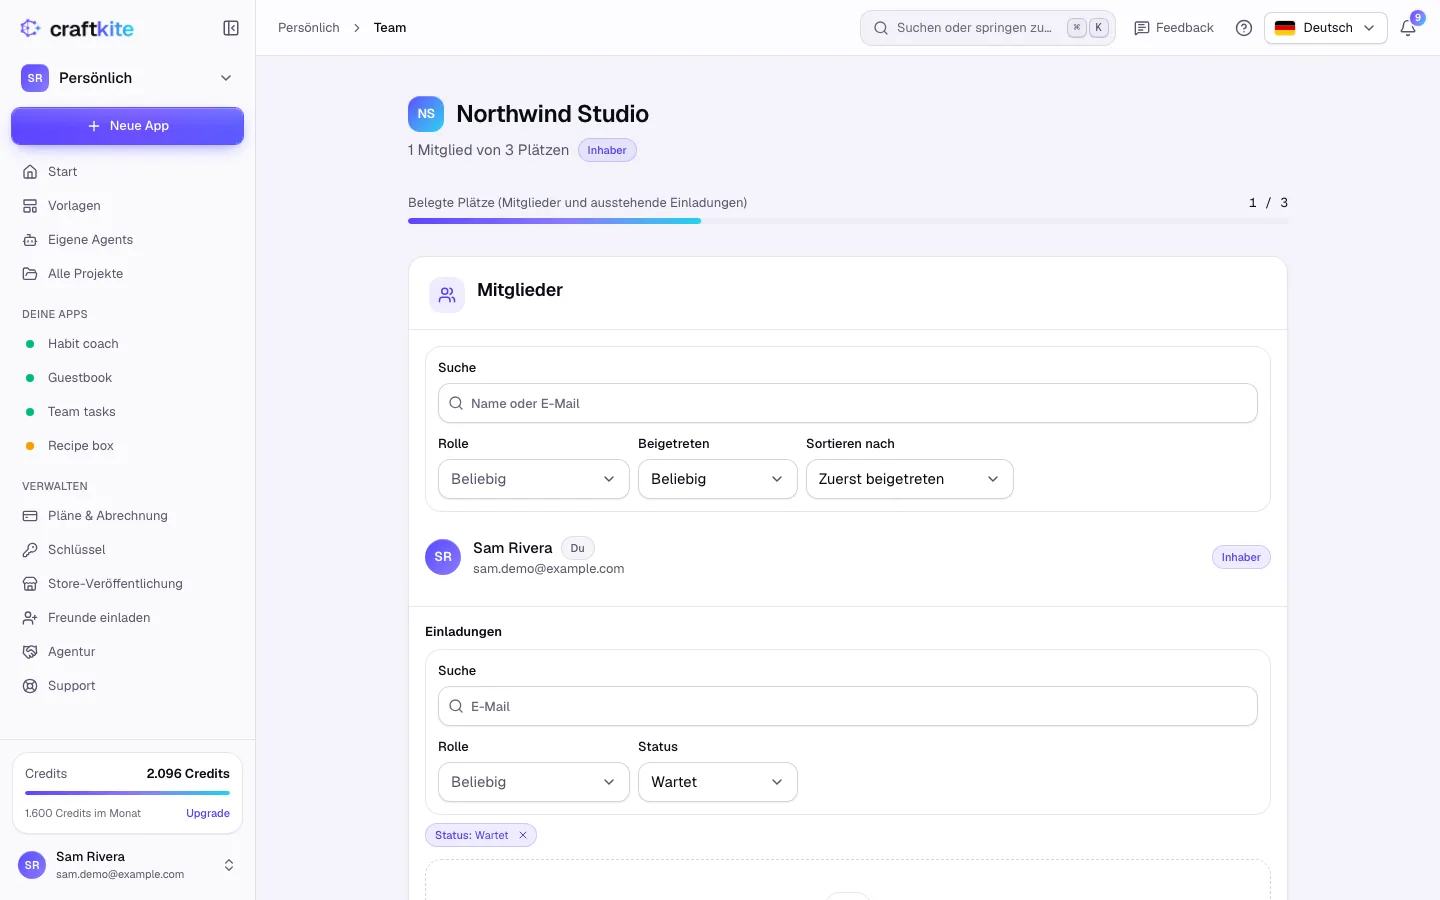1440x900 pixels.
Task: Open Eigene Agents page
Action: (x=127, y=240)
